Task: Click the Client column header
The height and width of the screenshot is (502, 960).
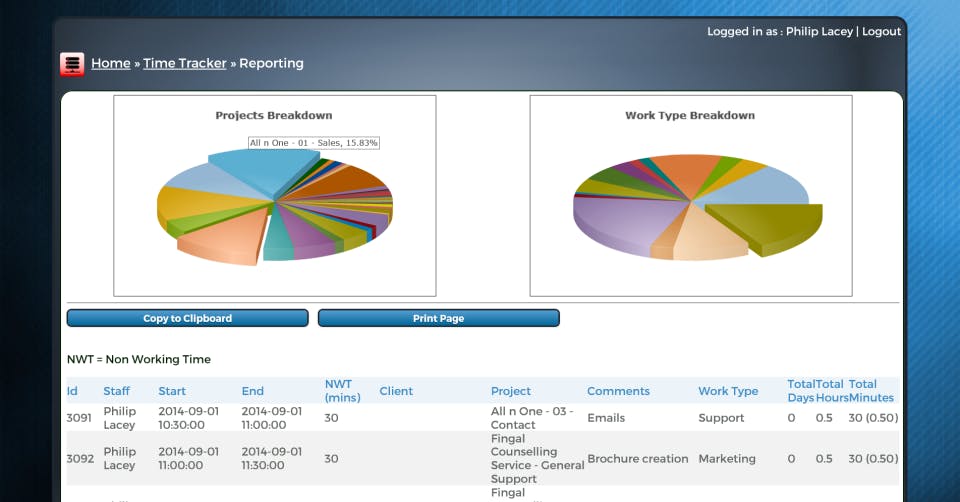Action: [x=396, y=391]
